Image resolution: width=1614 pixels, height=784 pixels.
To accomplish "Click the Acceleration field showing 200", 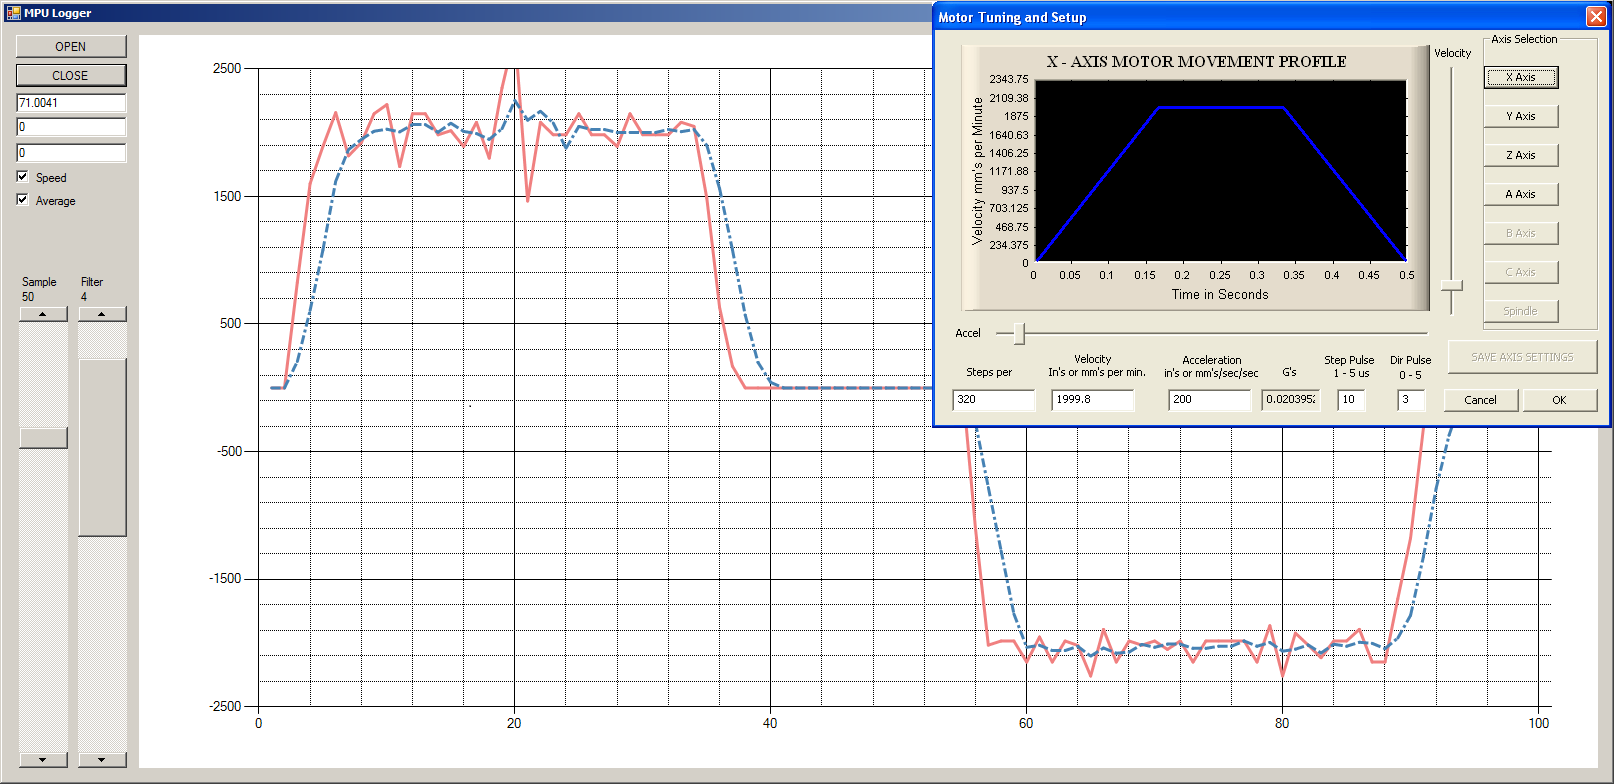I will pos(1209,399).
